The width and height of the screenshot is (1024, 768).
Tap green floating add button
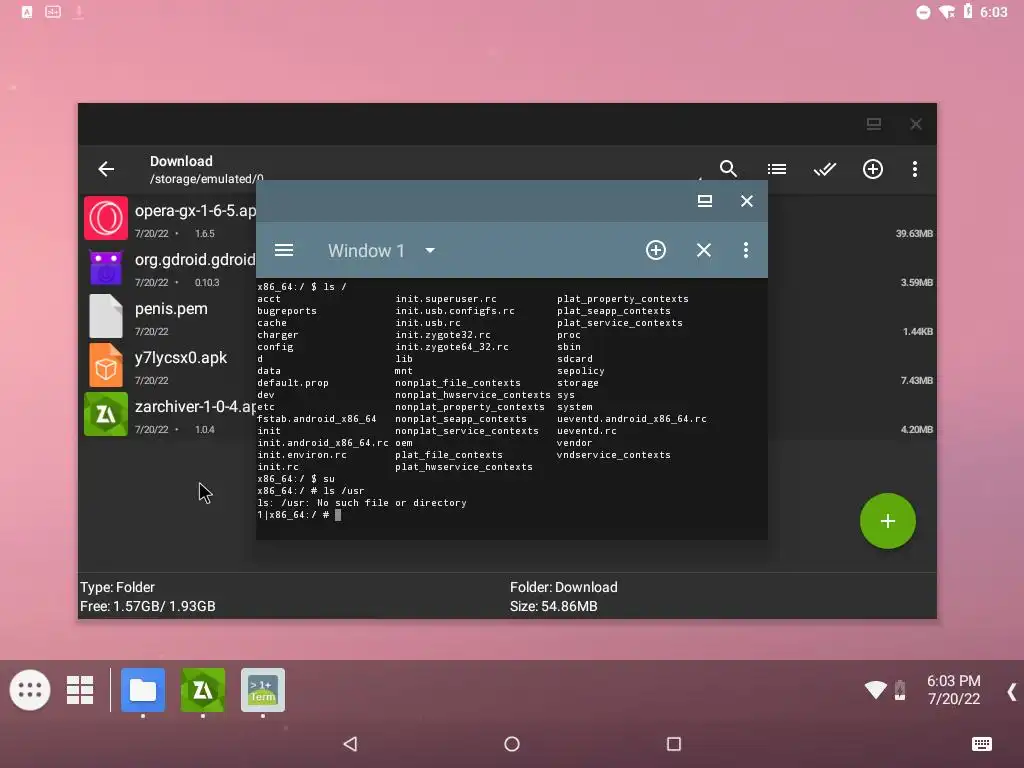[888, 521]
